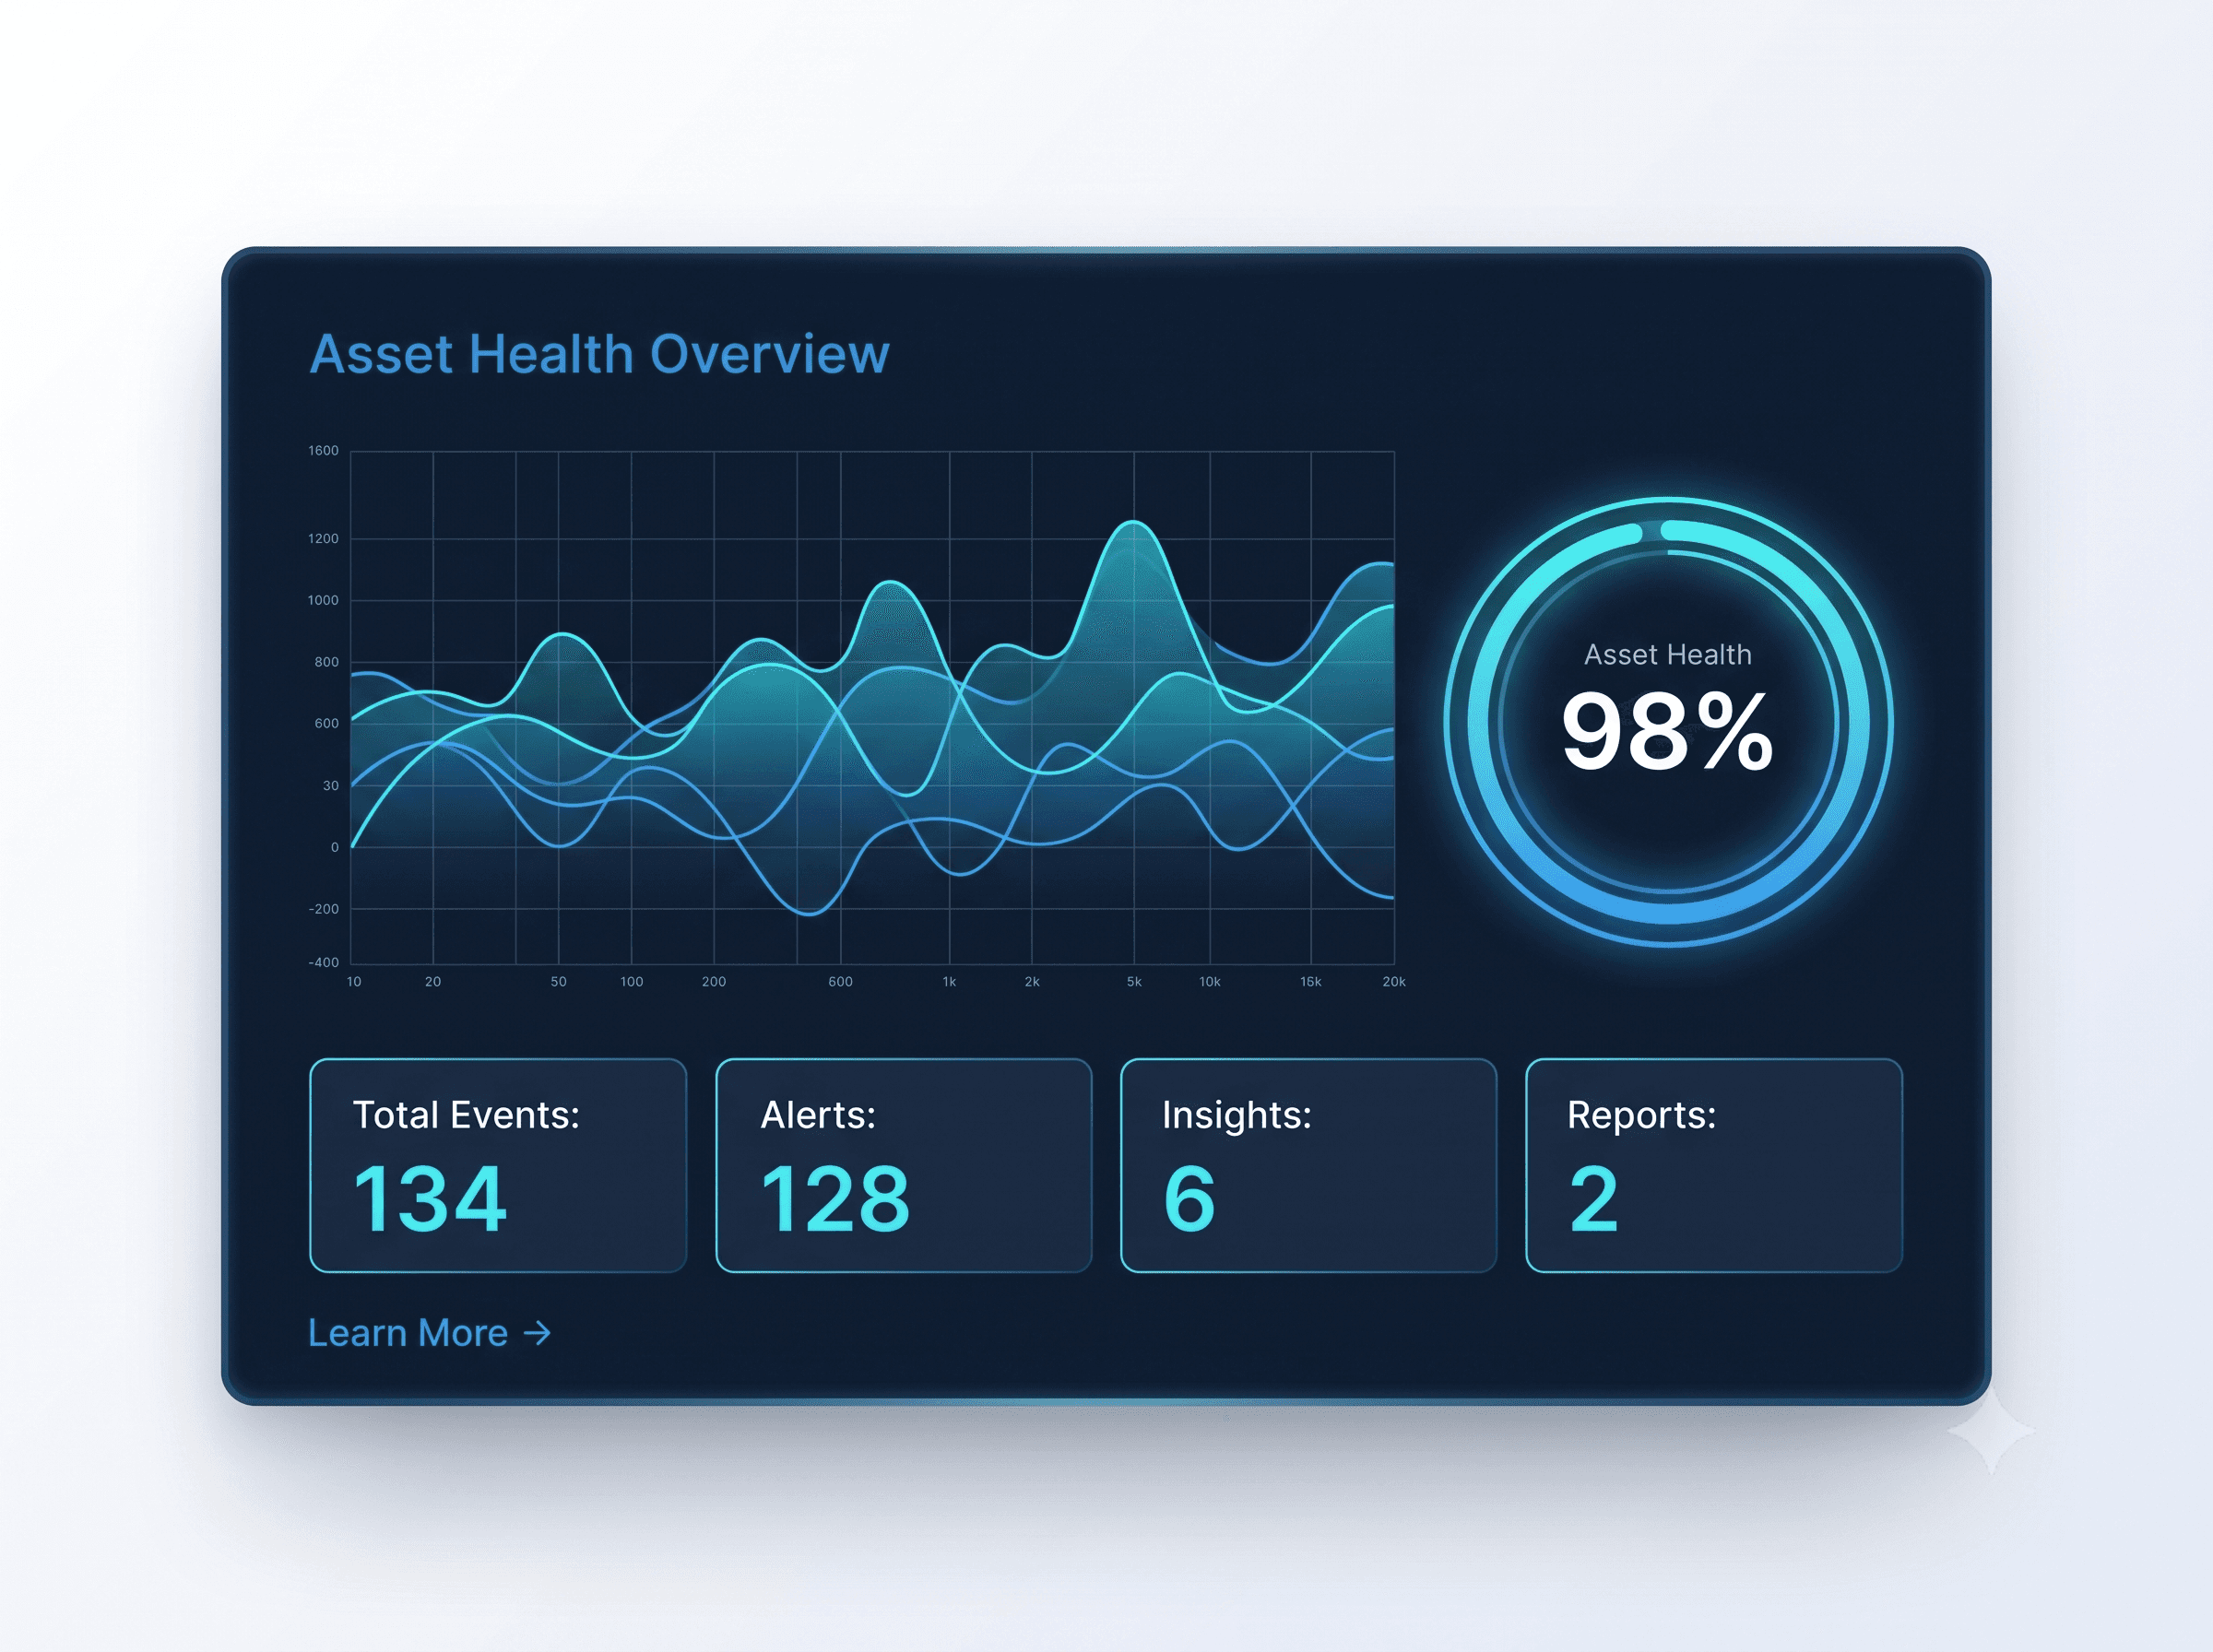Click the 1600 y-axis label

(323, 451)
